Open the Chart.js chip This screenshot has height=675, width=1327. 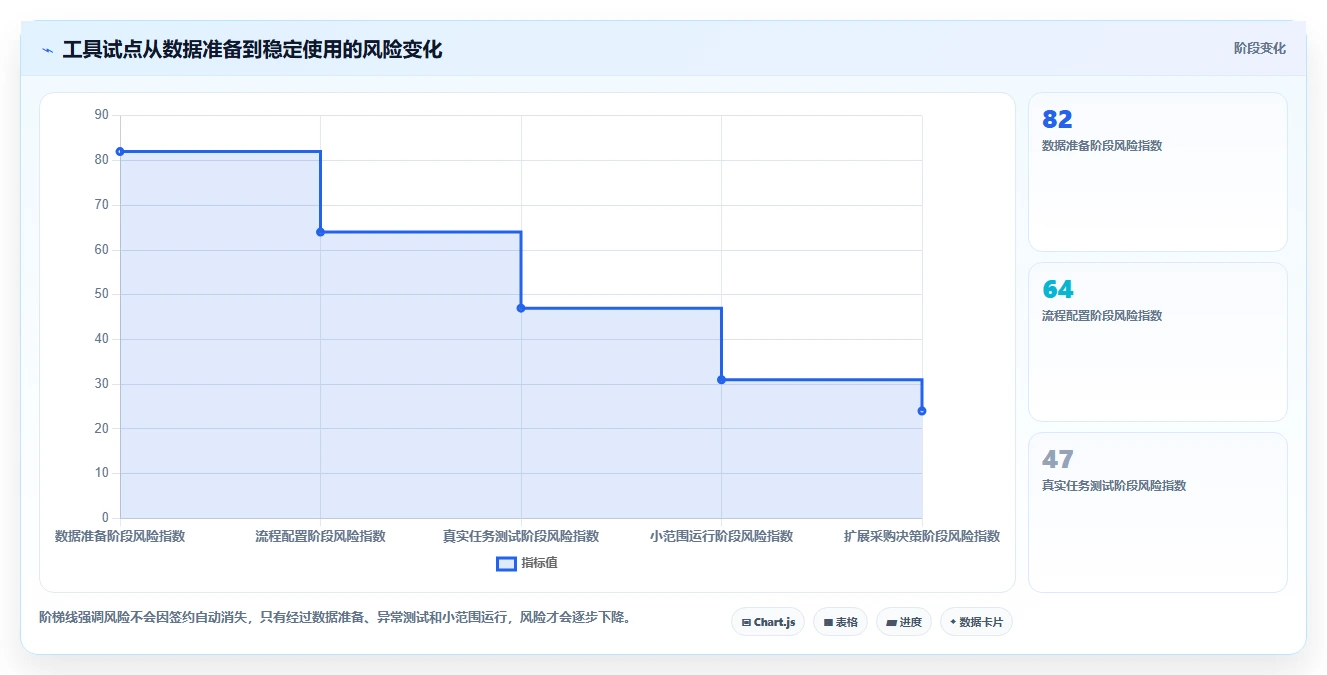tap(768, 622)
